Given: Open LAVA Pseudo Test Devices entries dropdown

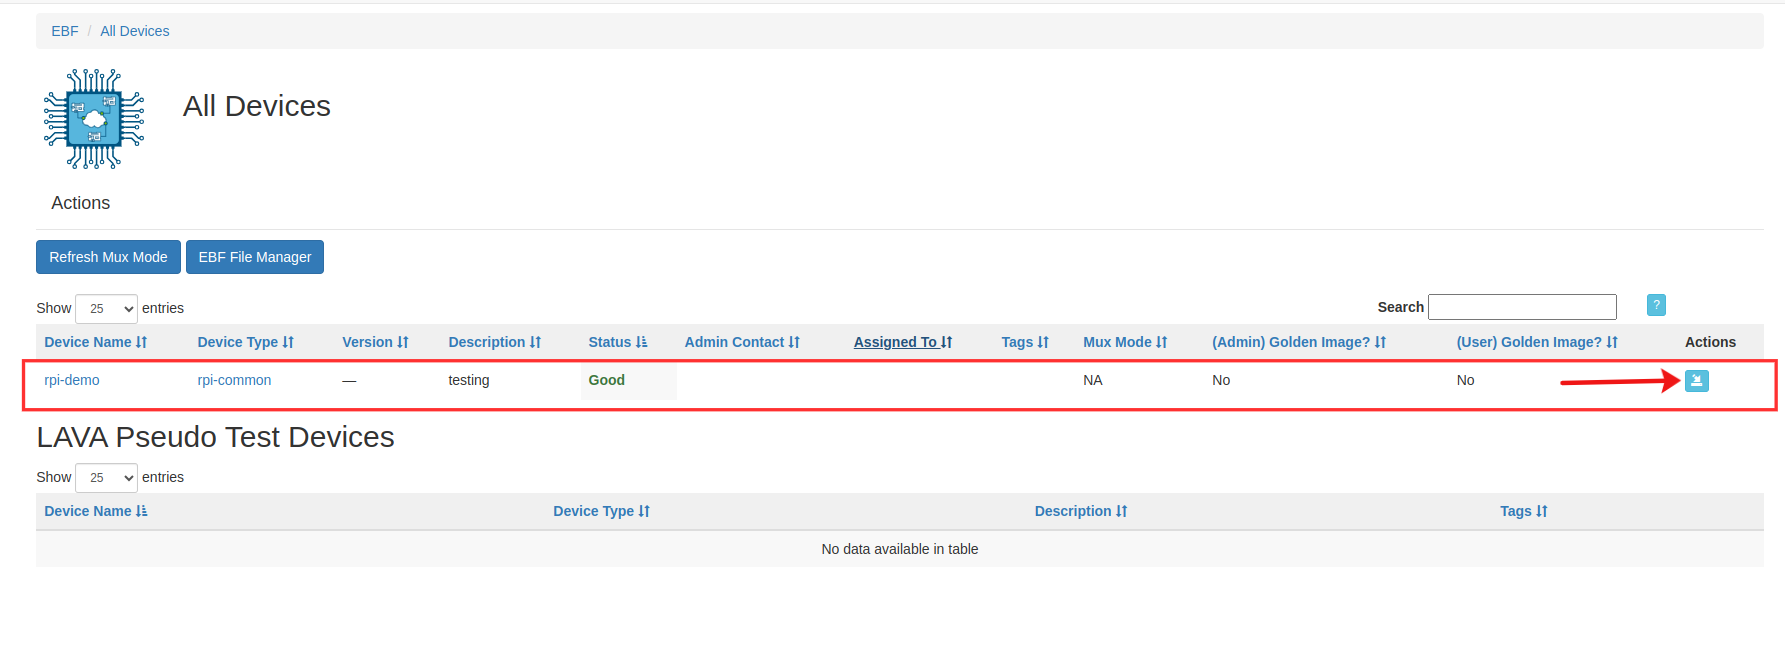Looking at the screenshot, I should 106,477.
